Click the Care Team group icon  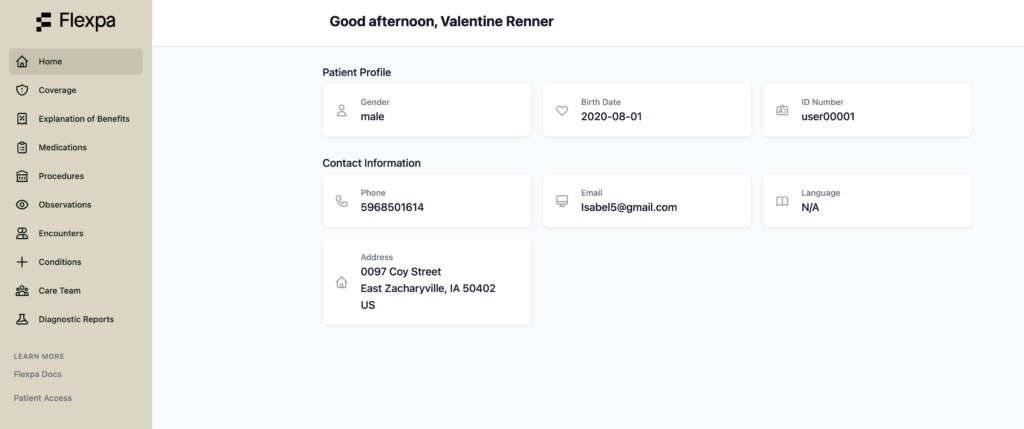point(22,291)
